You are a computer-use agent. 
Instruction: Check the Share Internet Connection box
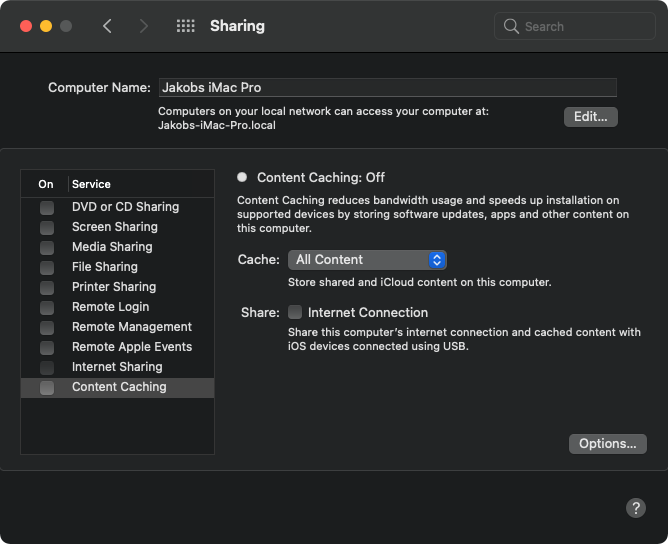click(x=295, y=312)
